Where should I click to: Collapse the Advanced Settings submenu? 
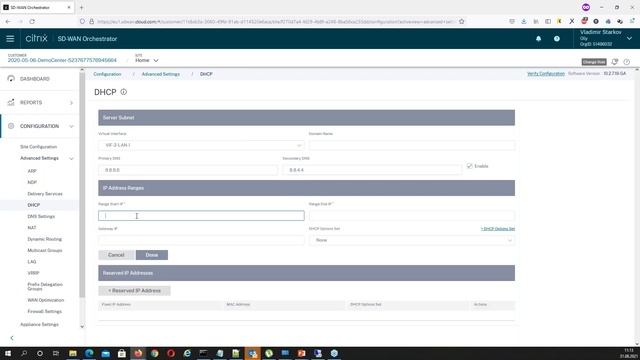tap(71, 158)
